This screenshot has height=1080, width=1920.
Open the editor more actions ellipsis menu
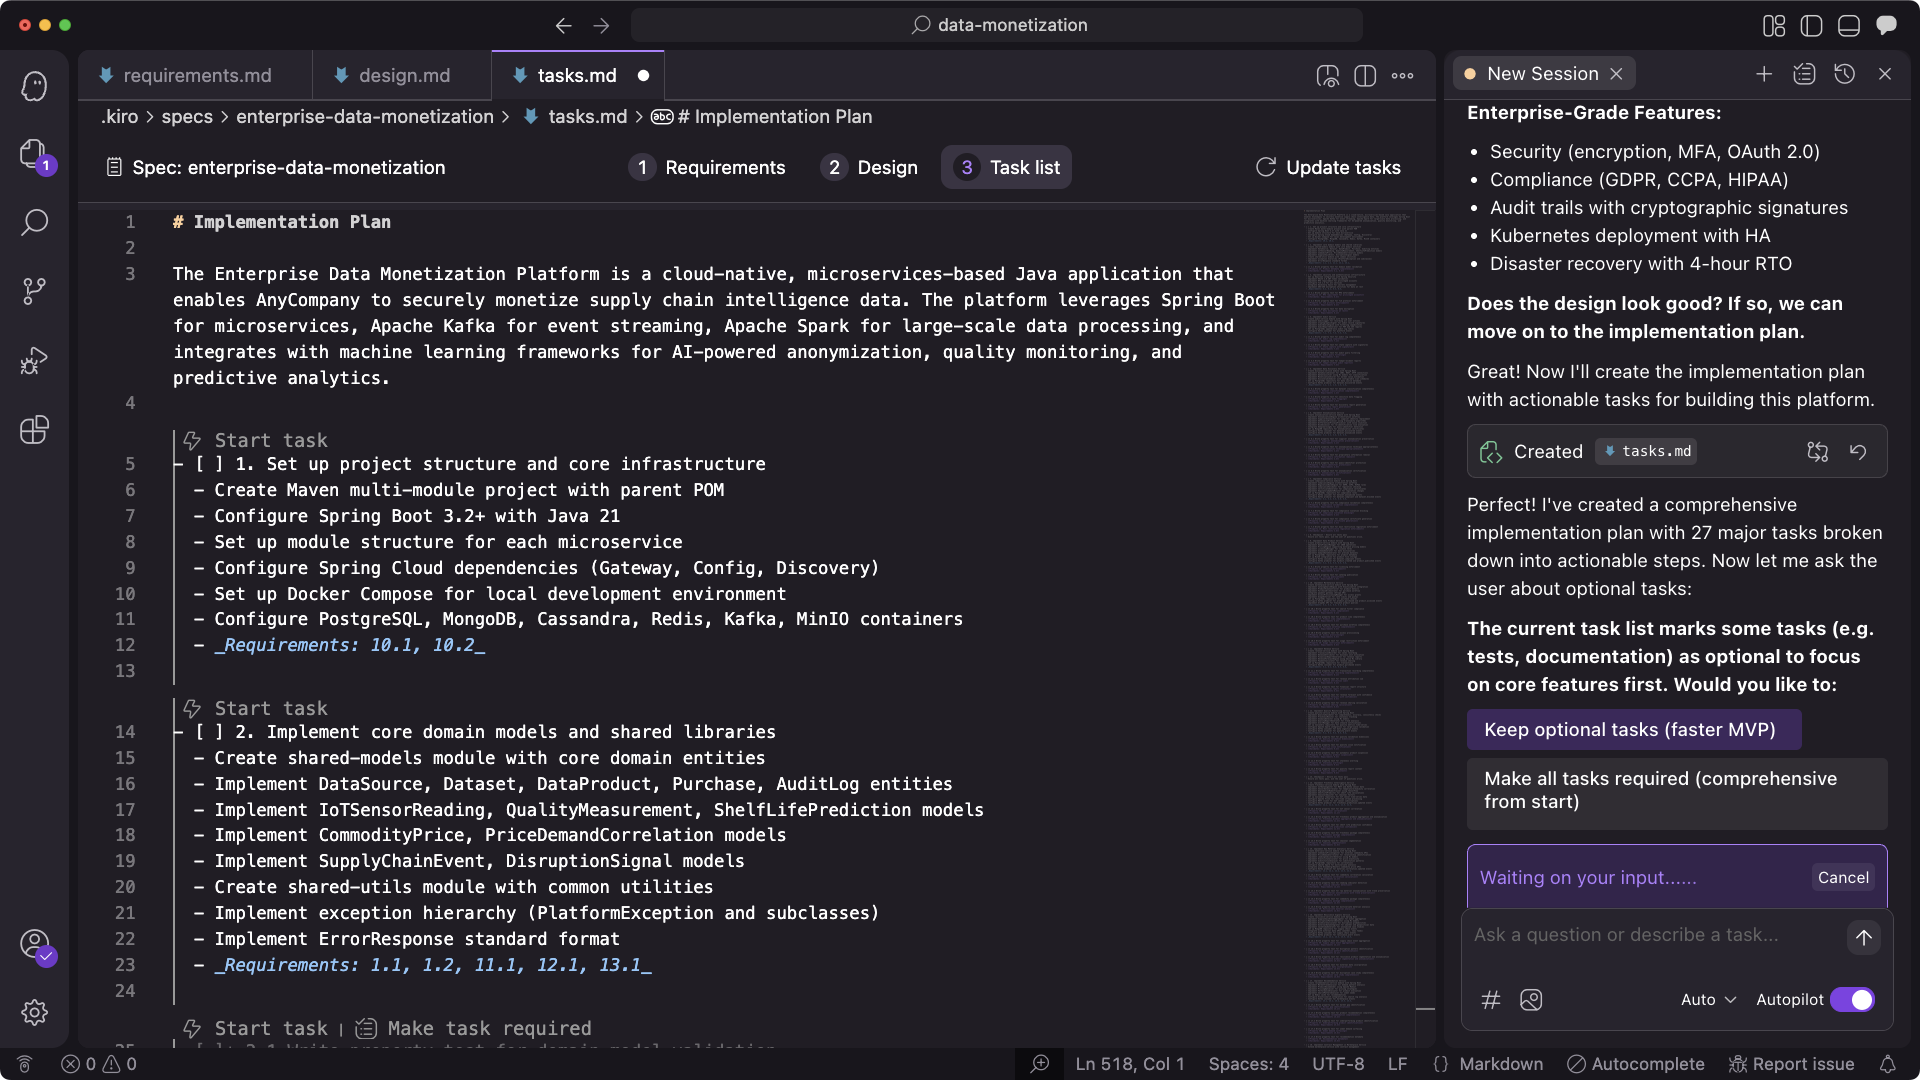pyautogui.click(x=1402, y=76)
